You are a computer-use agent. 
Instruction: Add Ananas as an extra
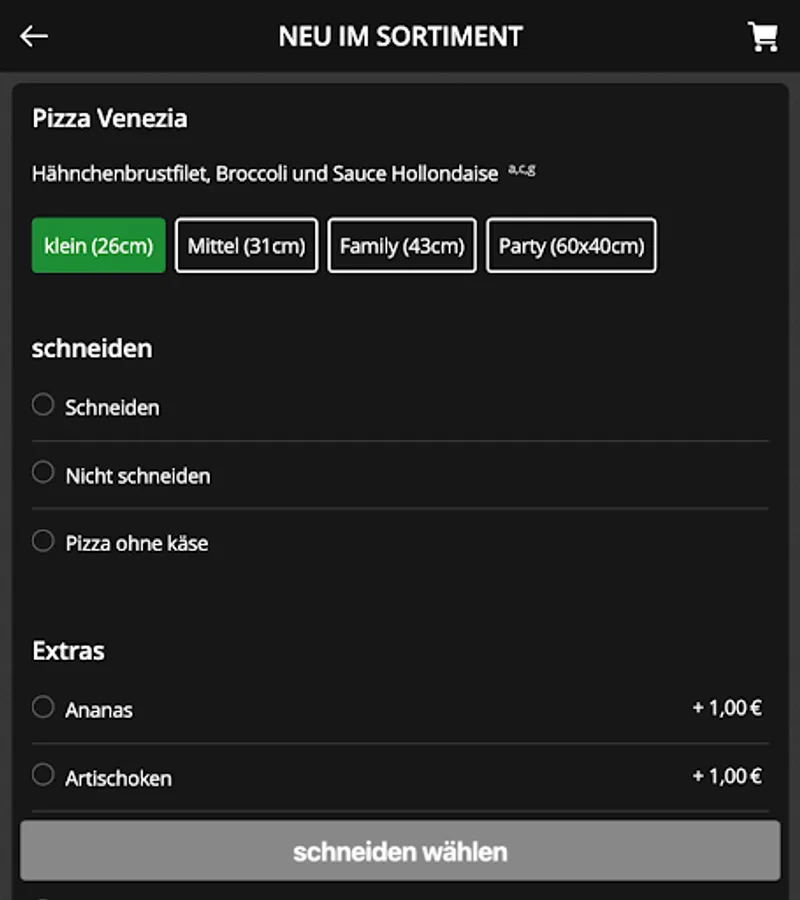(x=43, y=708)
